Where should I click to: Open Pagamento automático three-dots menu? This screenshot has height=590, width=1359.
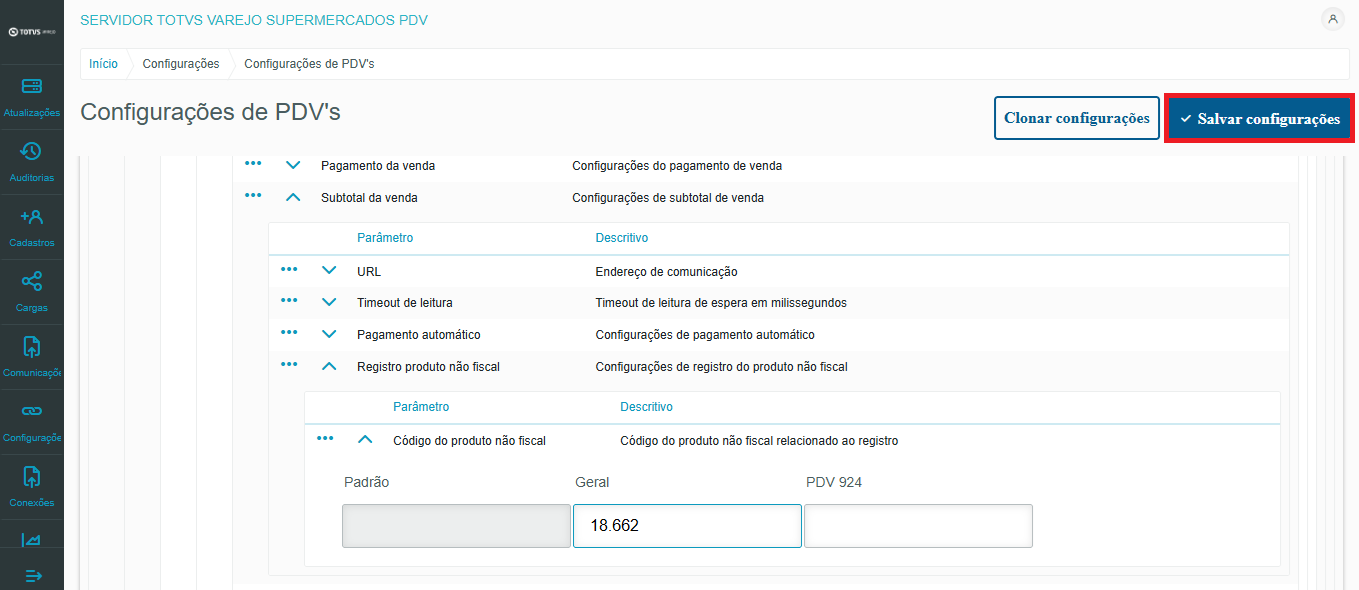289,333
